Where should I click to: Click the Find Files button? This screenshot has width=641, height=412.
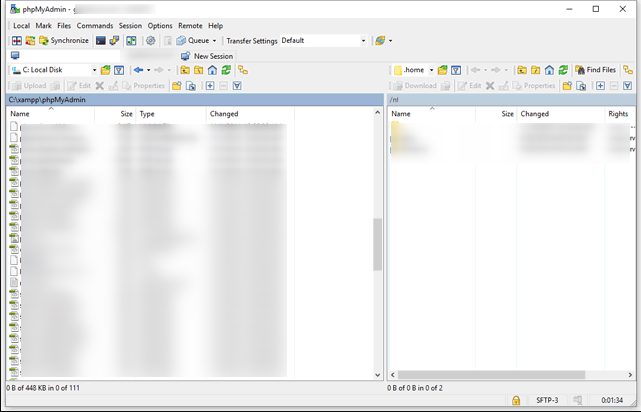[595, 70]
